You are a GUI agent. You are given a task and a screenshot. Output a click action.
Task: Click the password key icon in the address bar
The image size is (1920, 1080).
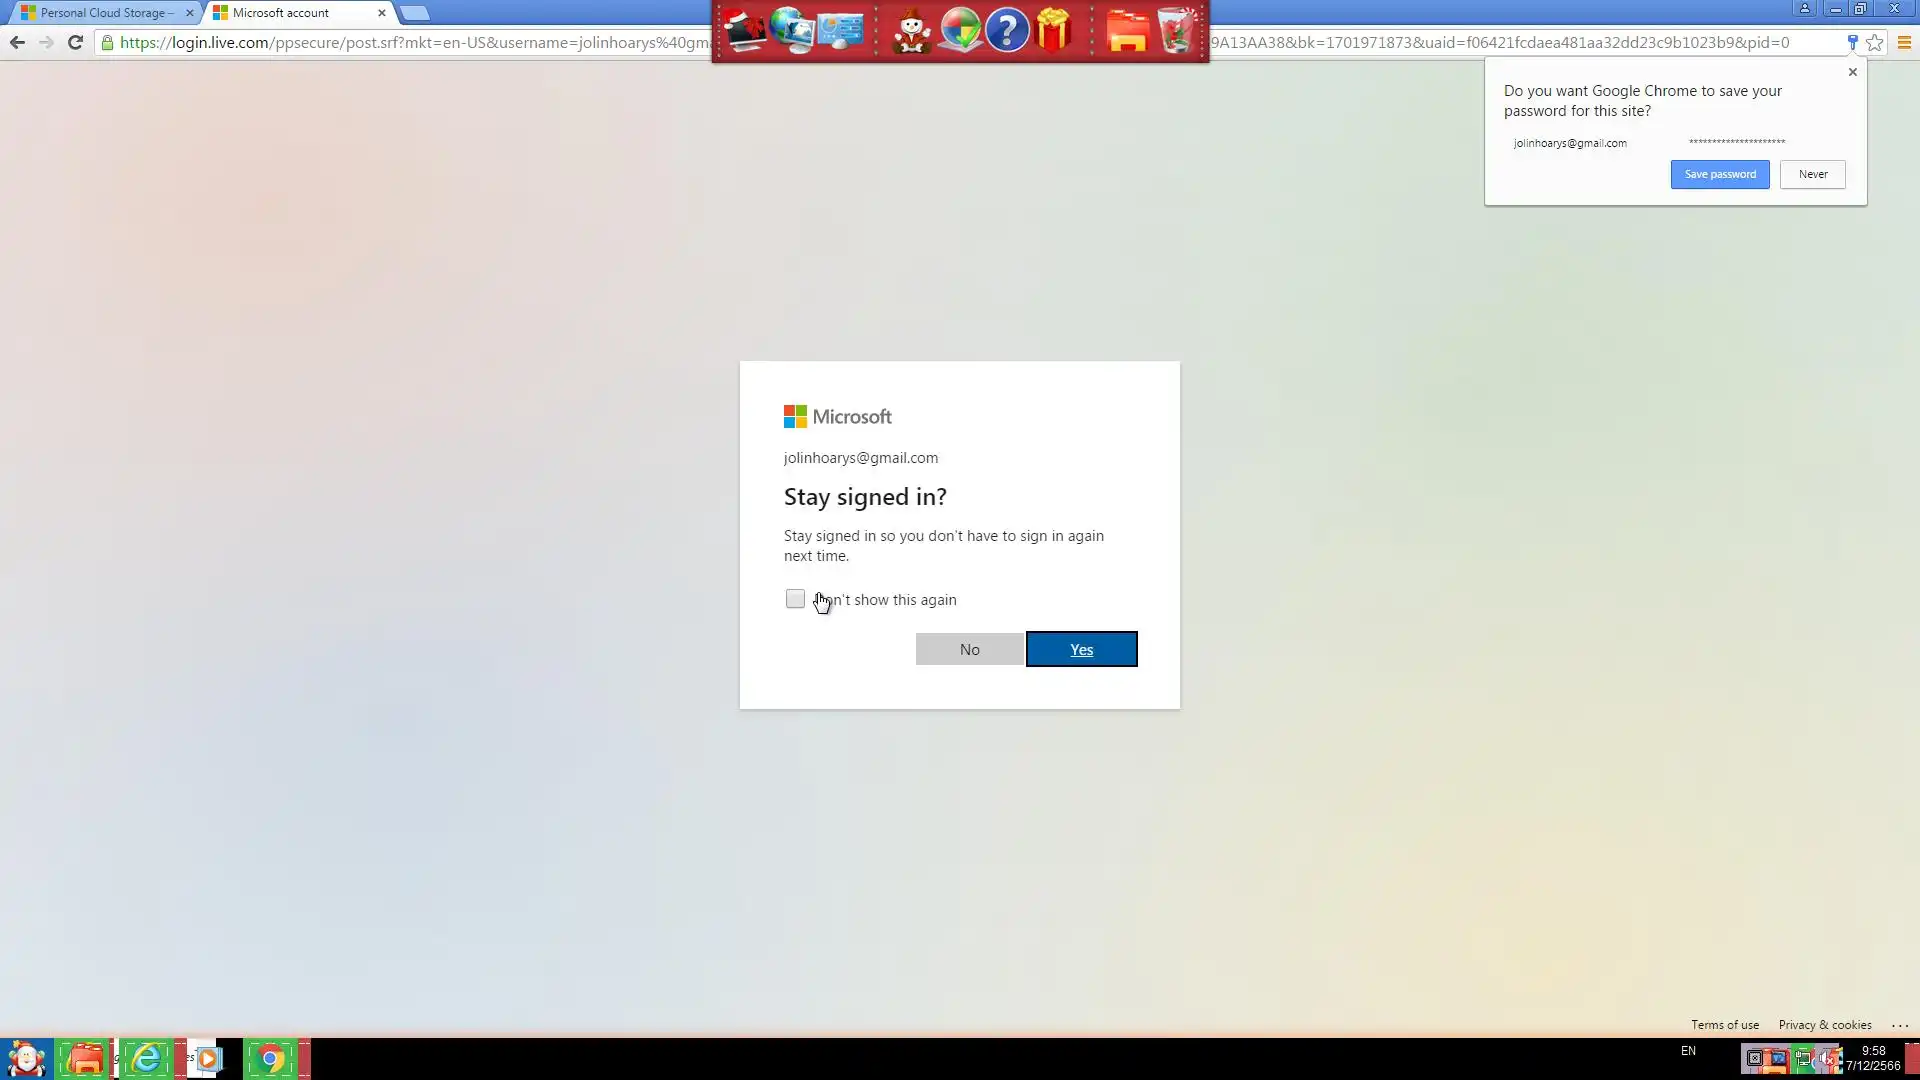(x=1852, y=42)
